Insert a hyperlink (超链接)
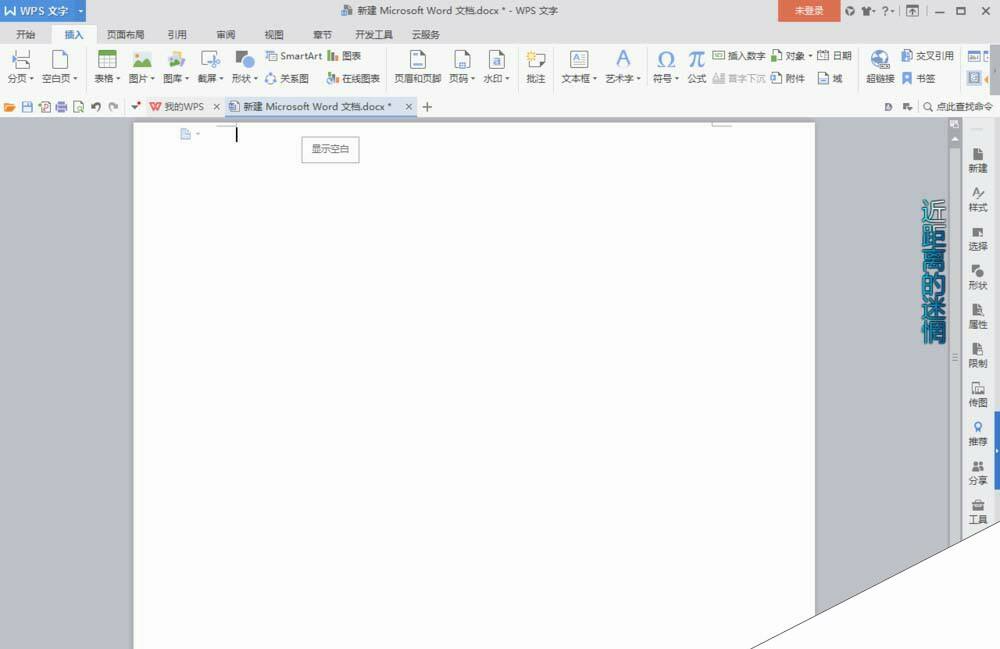Viewport: 1000px width, 649px height. [x=880, y=66]
